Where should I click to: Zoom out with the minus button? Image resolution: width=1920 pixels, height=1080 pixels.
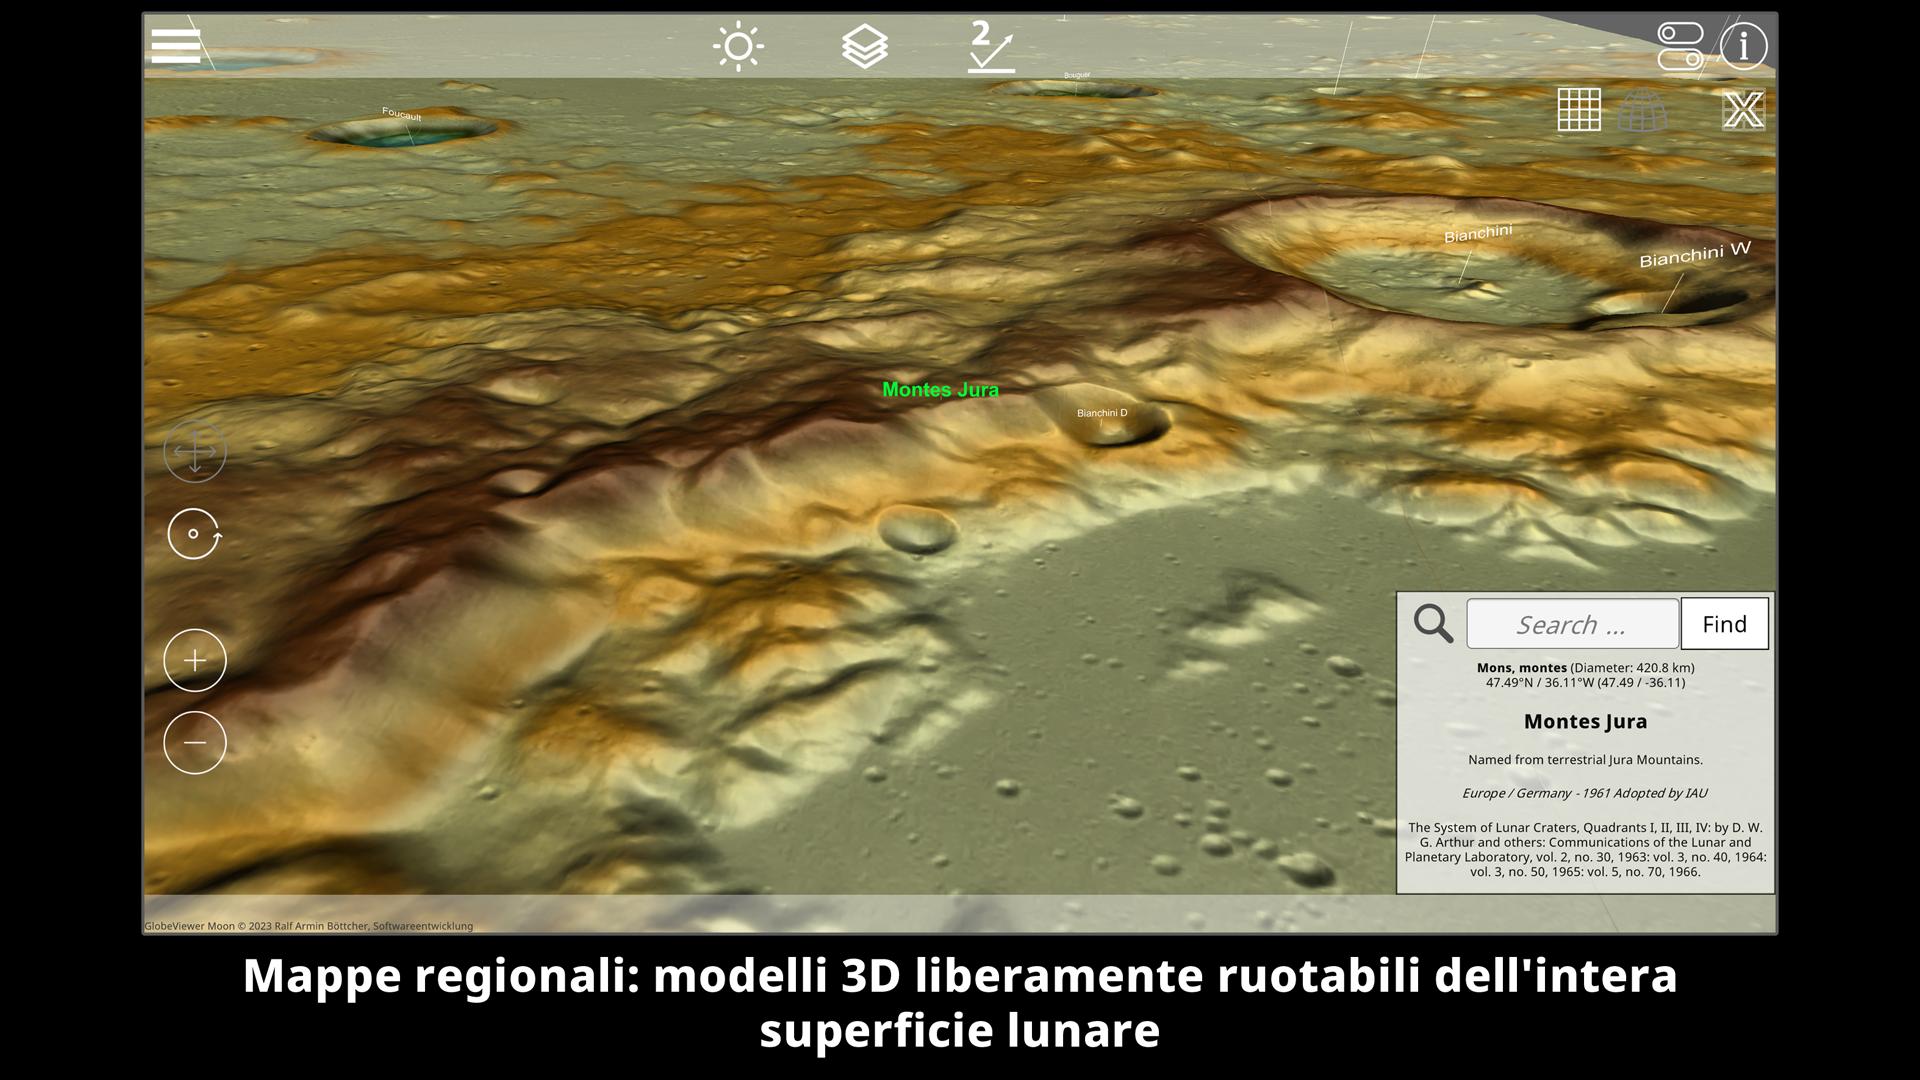(x=195, y=743)
